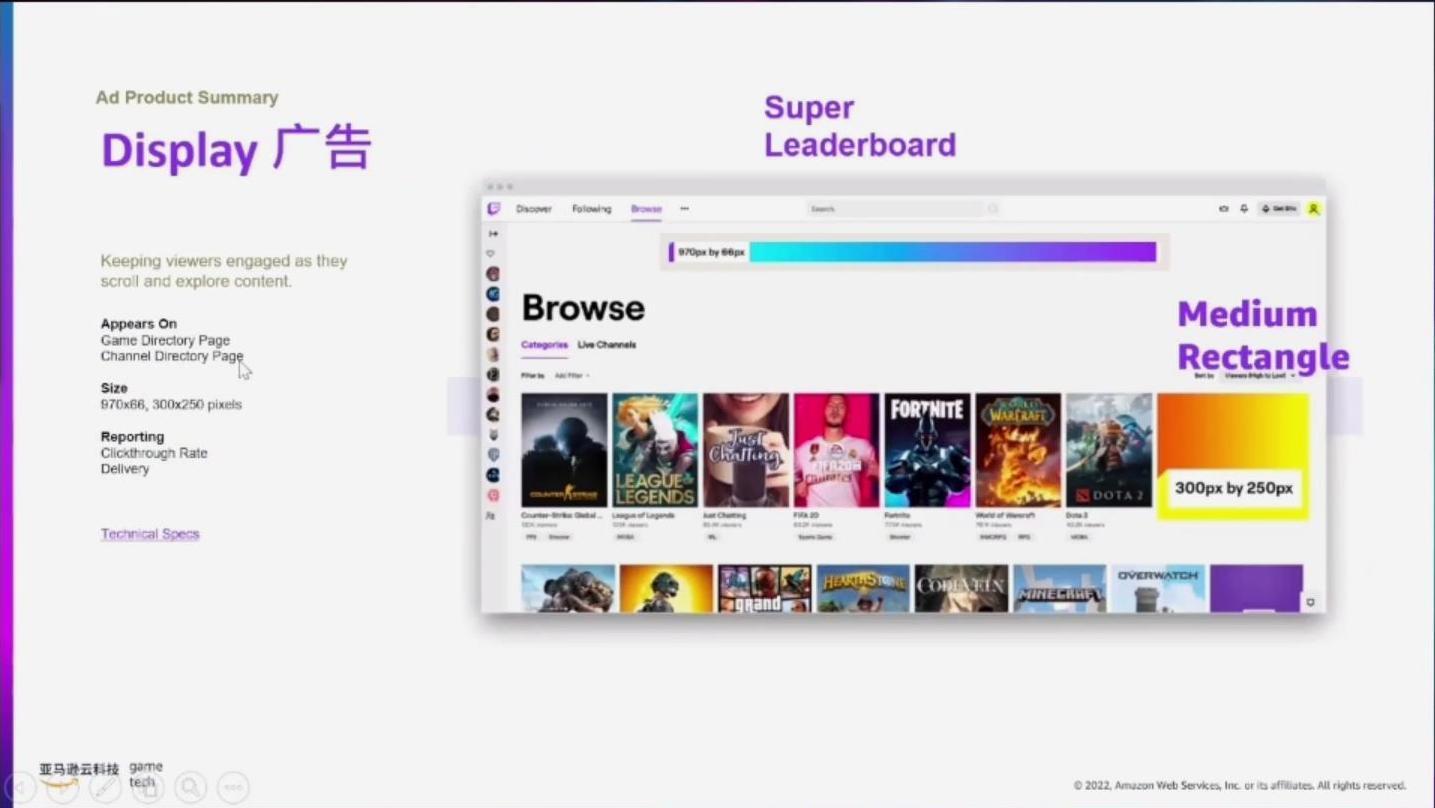1435x808 pixels.
Task: Click the Twitch search field
Action: pos(895,209)
